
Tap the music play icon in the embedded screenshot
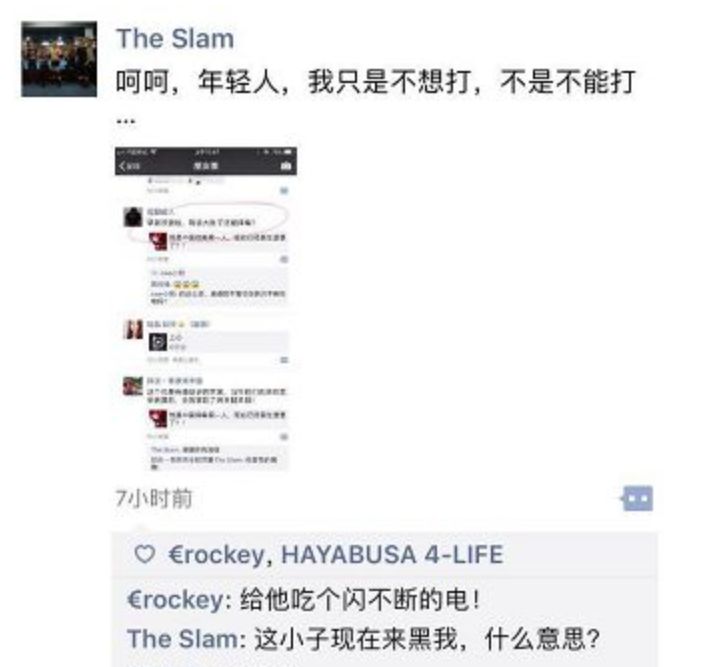pos(158,342)
